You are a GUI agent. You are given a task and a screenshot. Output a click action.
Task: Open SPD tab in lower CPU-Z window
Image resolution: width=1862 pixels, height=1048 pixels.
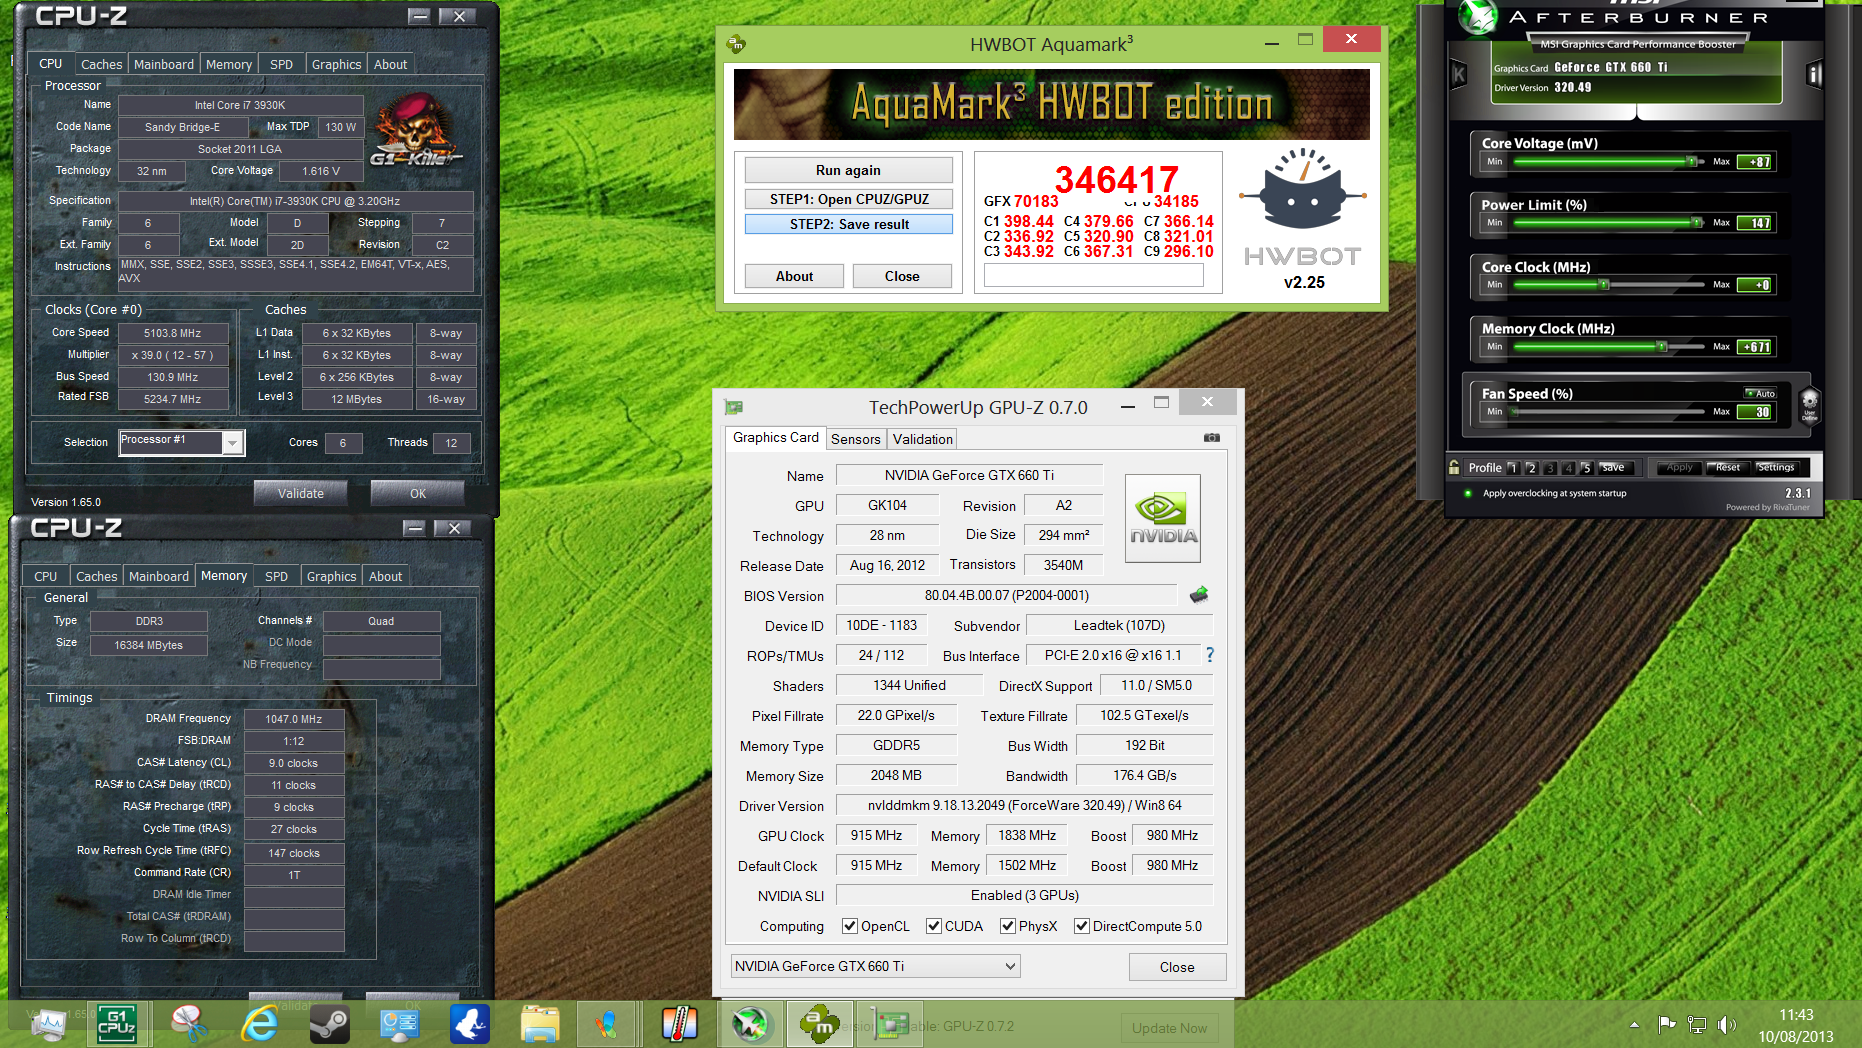[x=276, y=576]
